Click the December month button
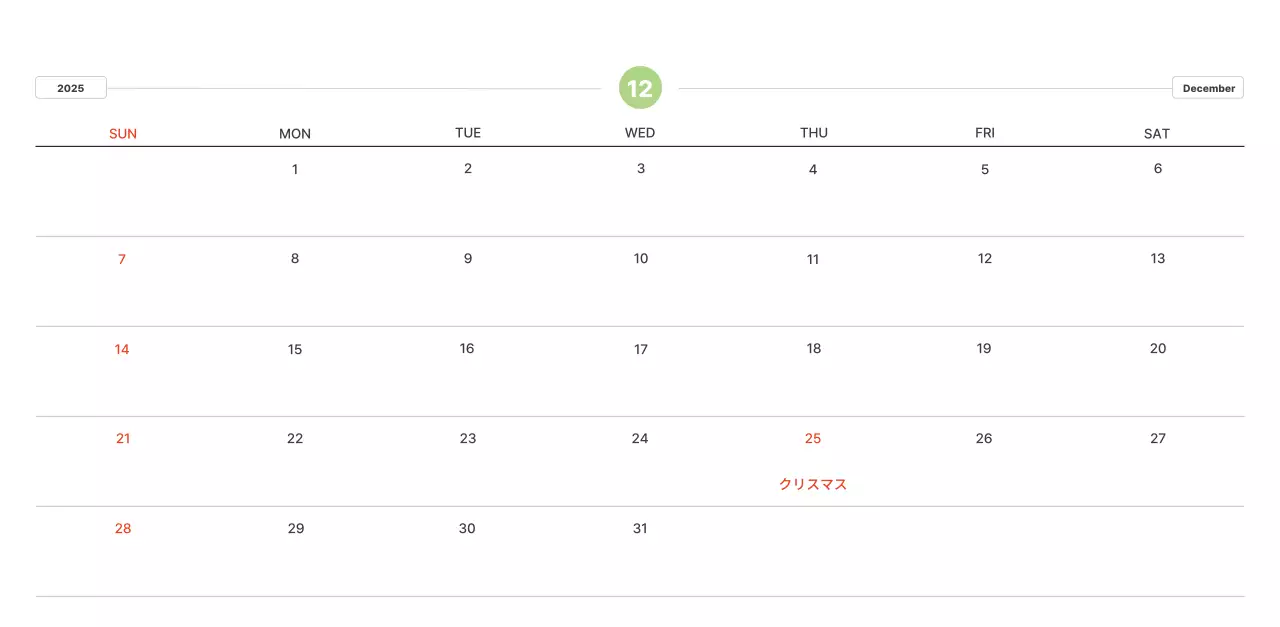Viewport: 1280px width, 627px height. click(1208, 88)
